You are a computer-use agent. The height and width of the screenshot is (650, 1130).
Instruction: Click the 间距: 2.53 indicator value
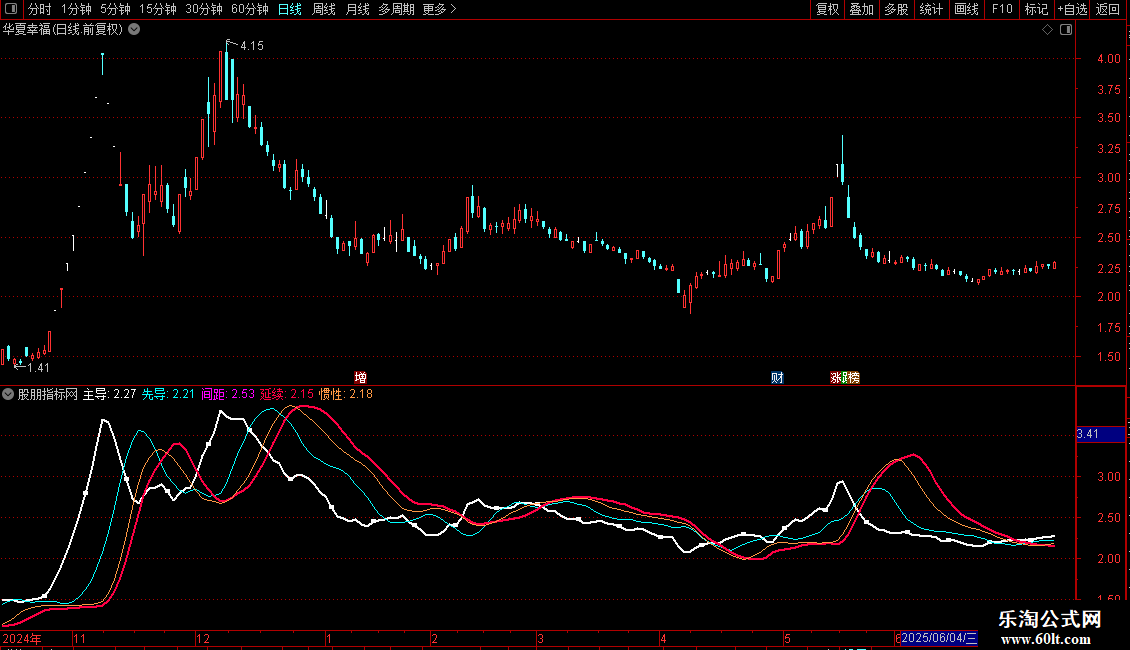228,394
